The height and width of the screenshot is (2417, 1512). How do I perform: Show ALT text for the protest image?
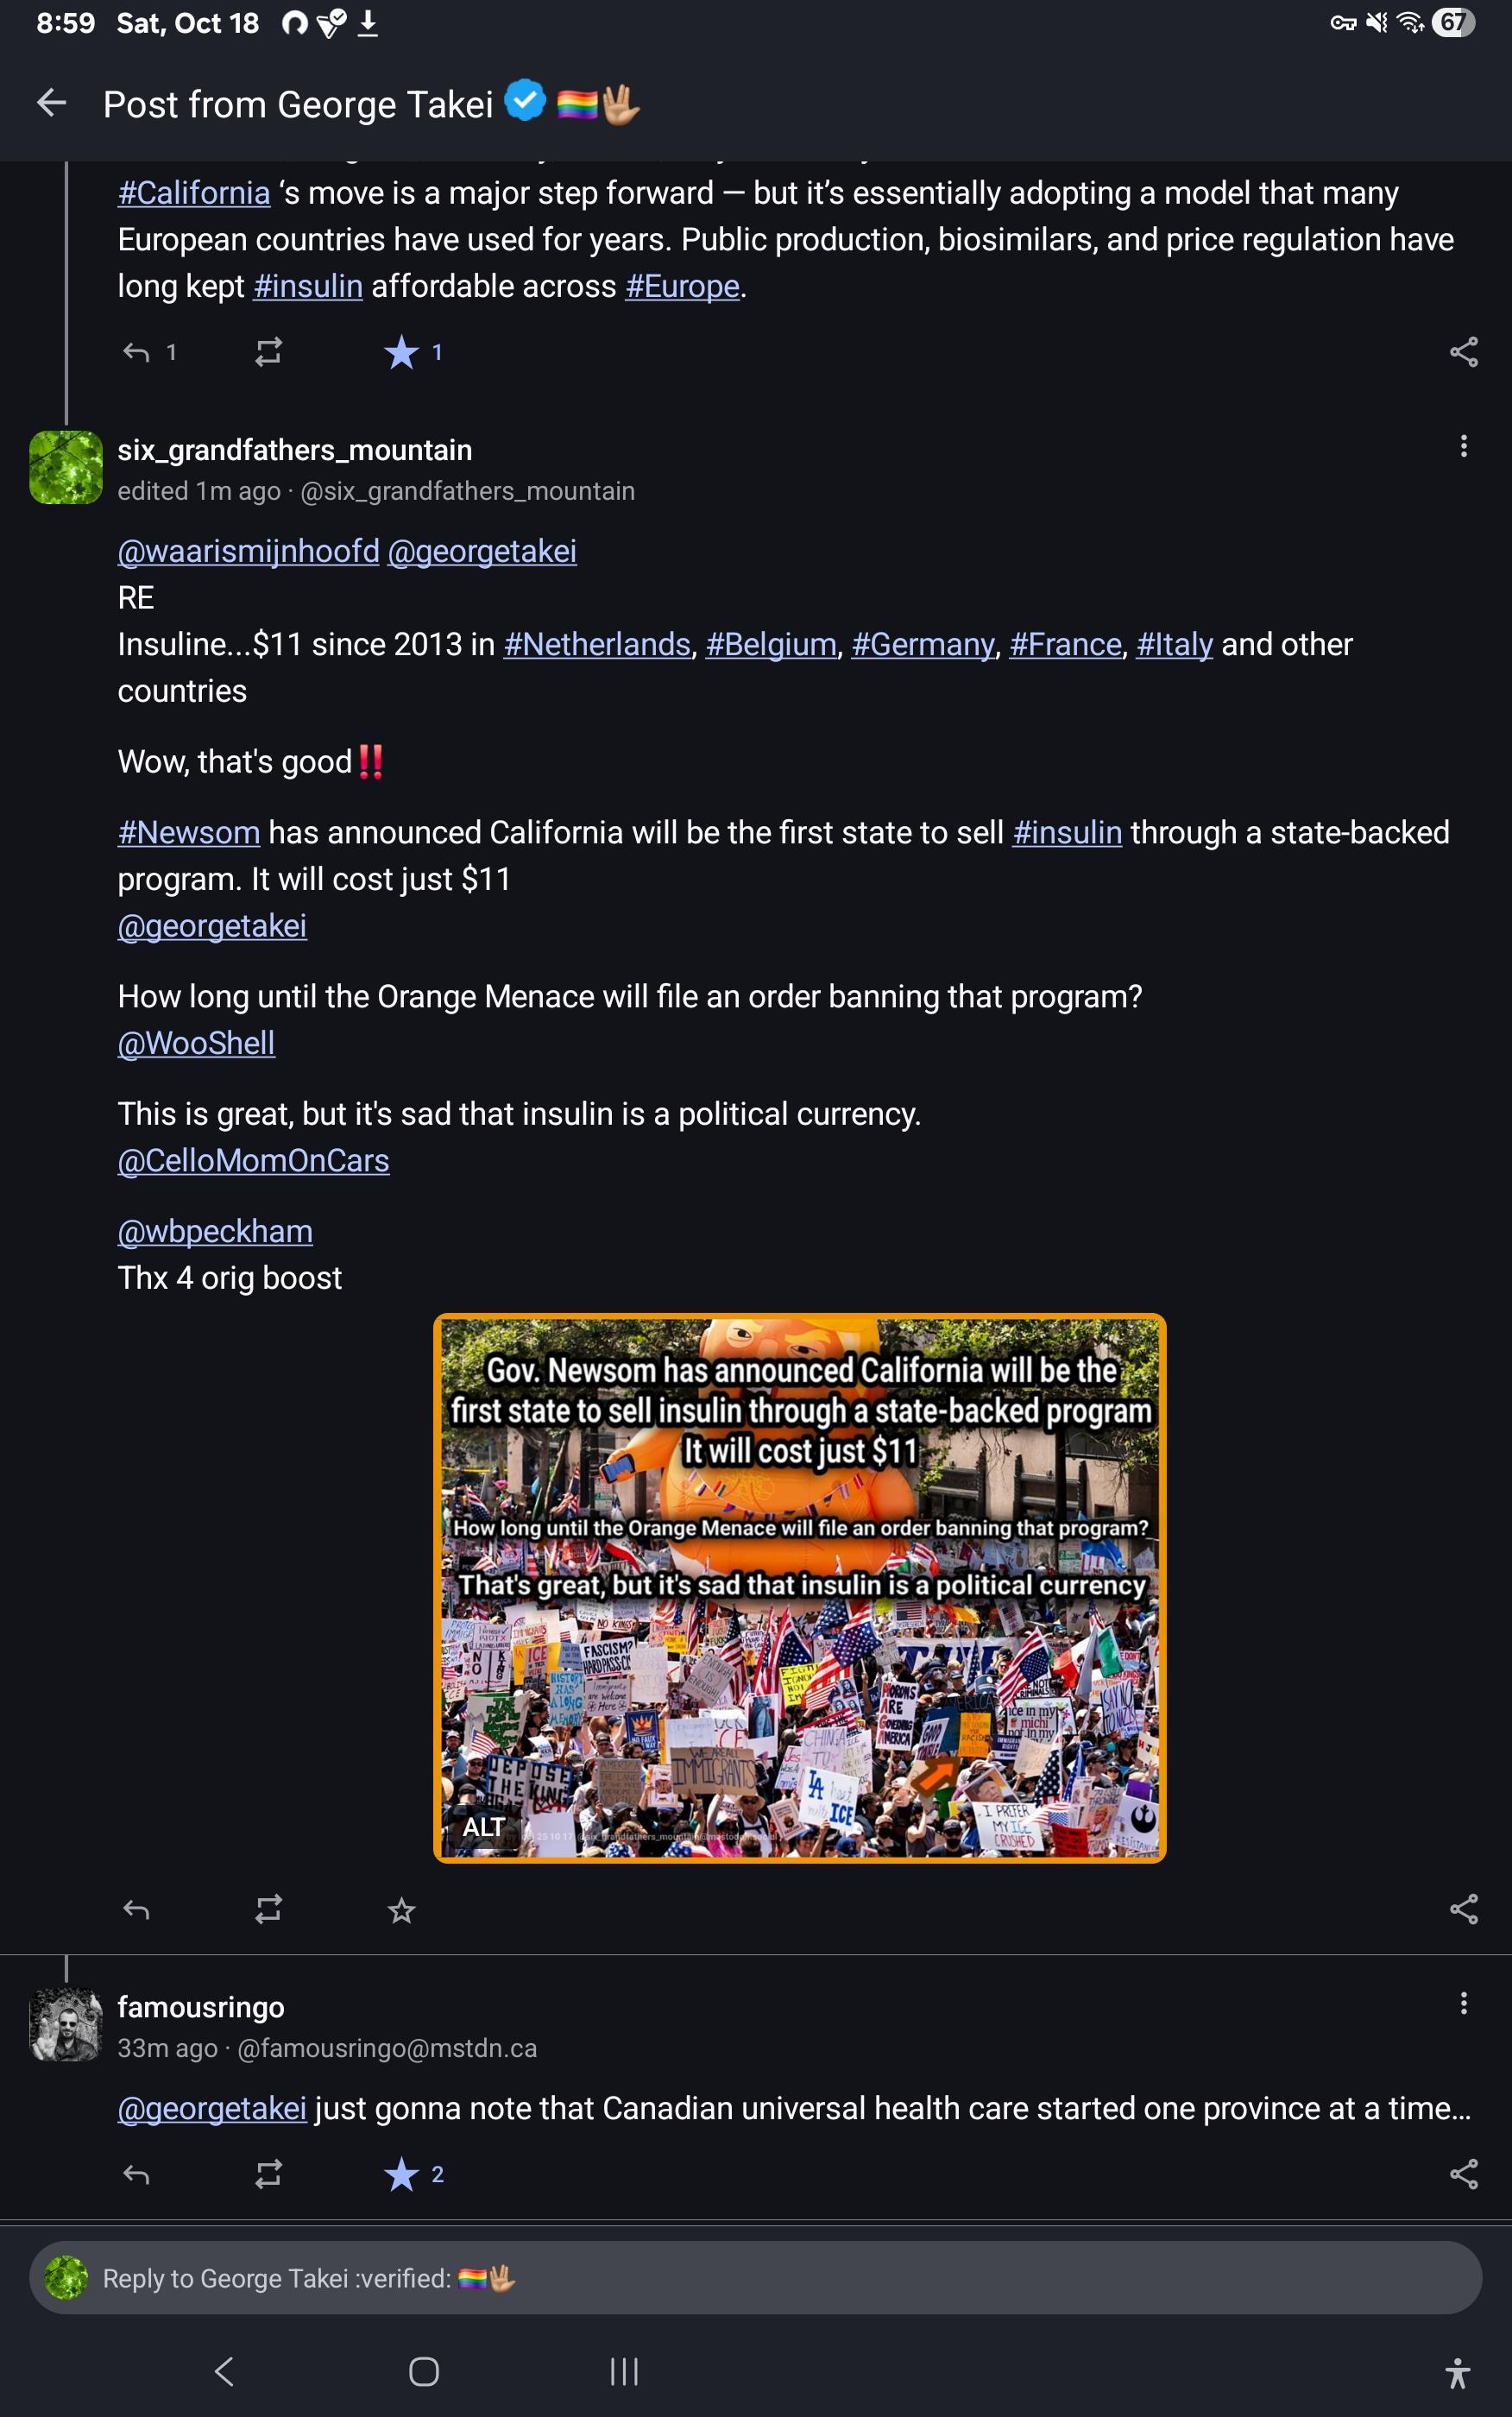click(x=484, y=1827)
